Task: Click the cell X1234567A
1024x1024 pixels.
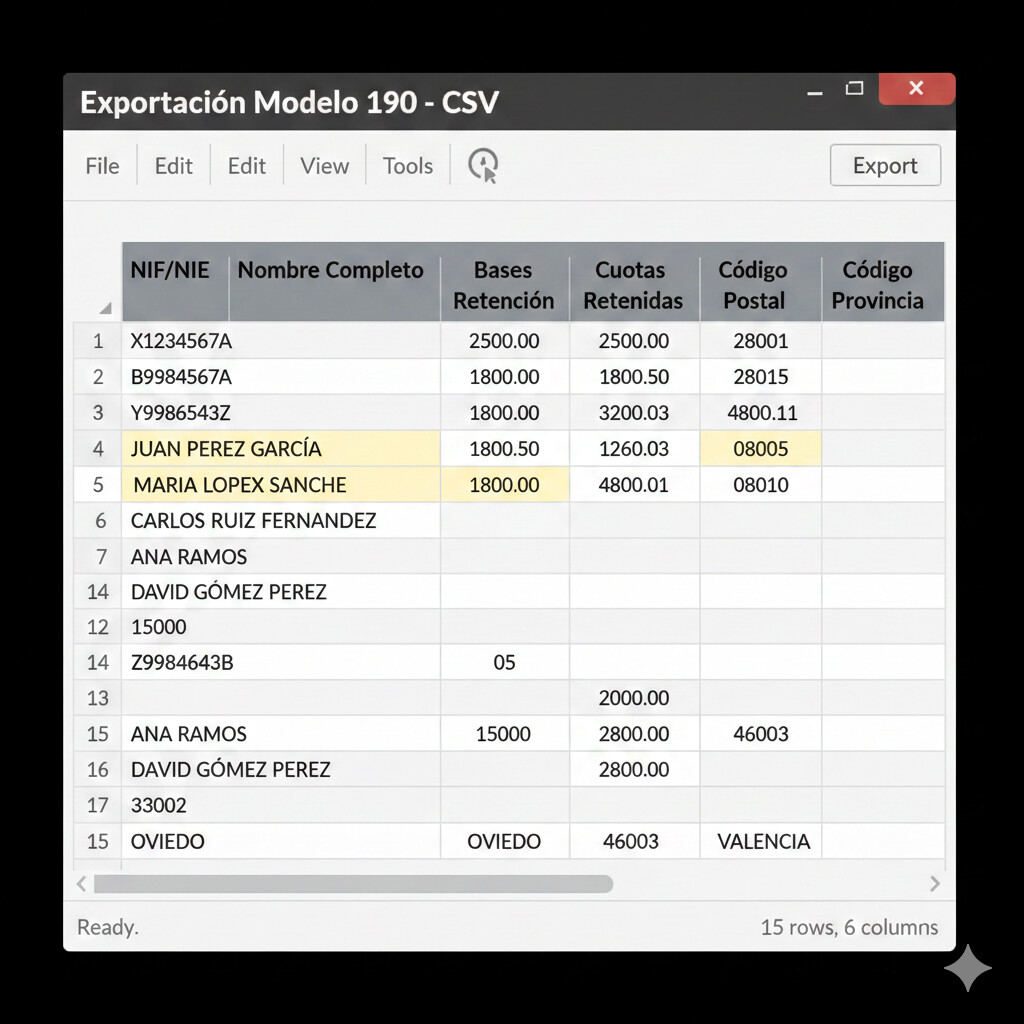Action: pos(281,341)
